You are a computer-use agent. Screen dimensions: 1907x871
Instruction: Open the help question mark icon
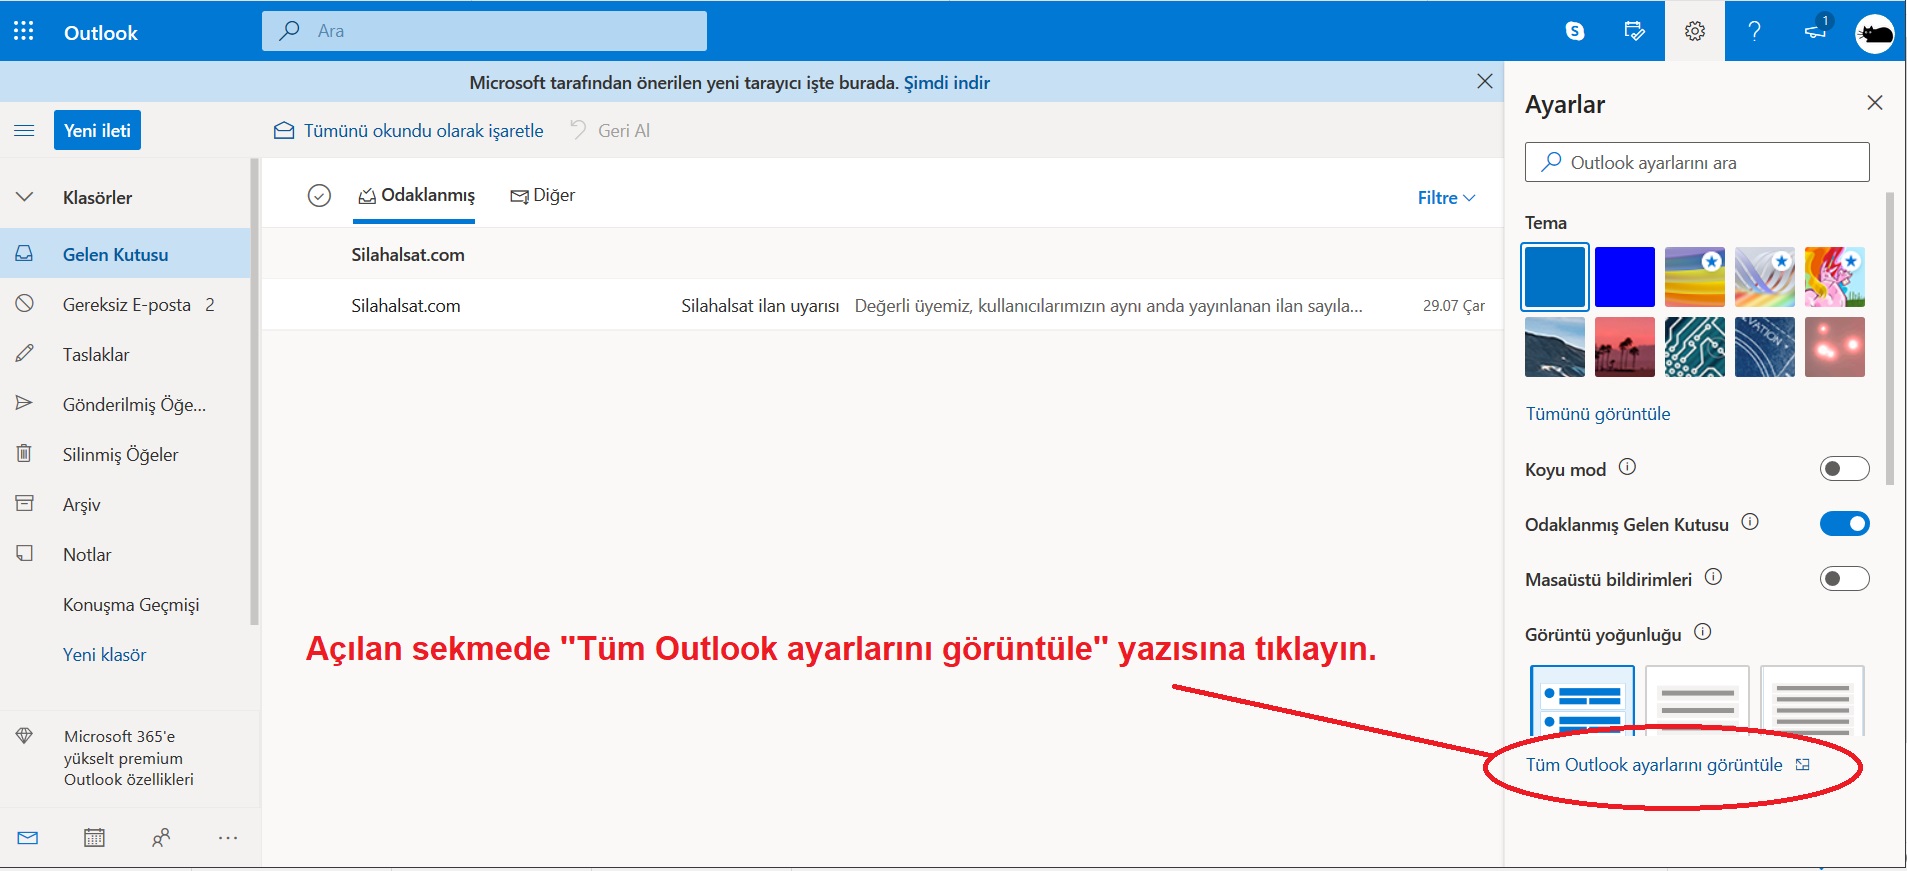[x=1754, y=31]
